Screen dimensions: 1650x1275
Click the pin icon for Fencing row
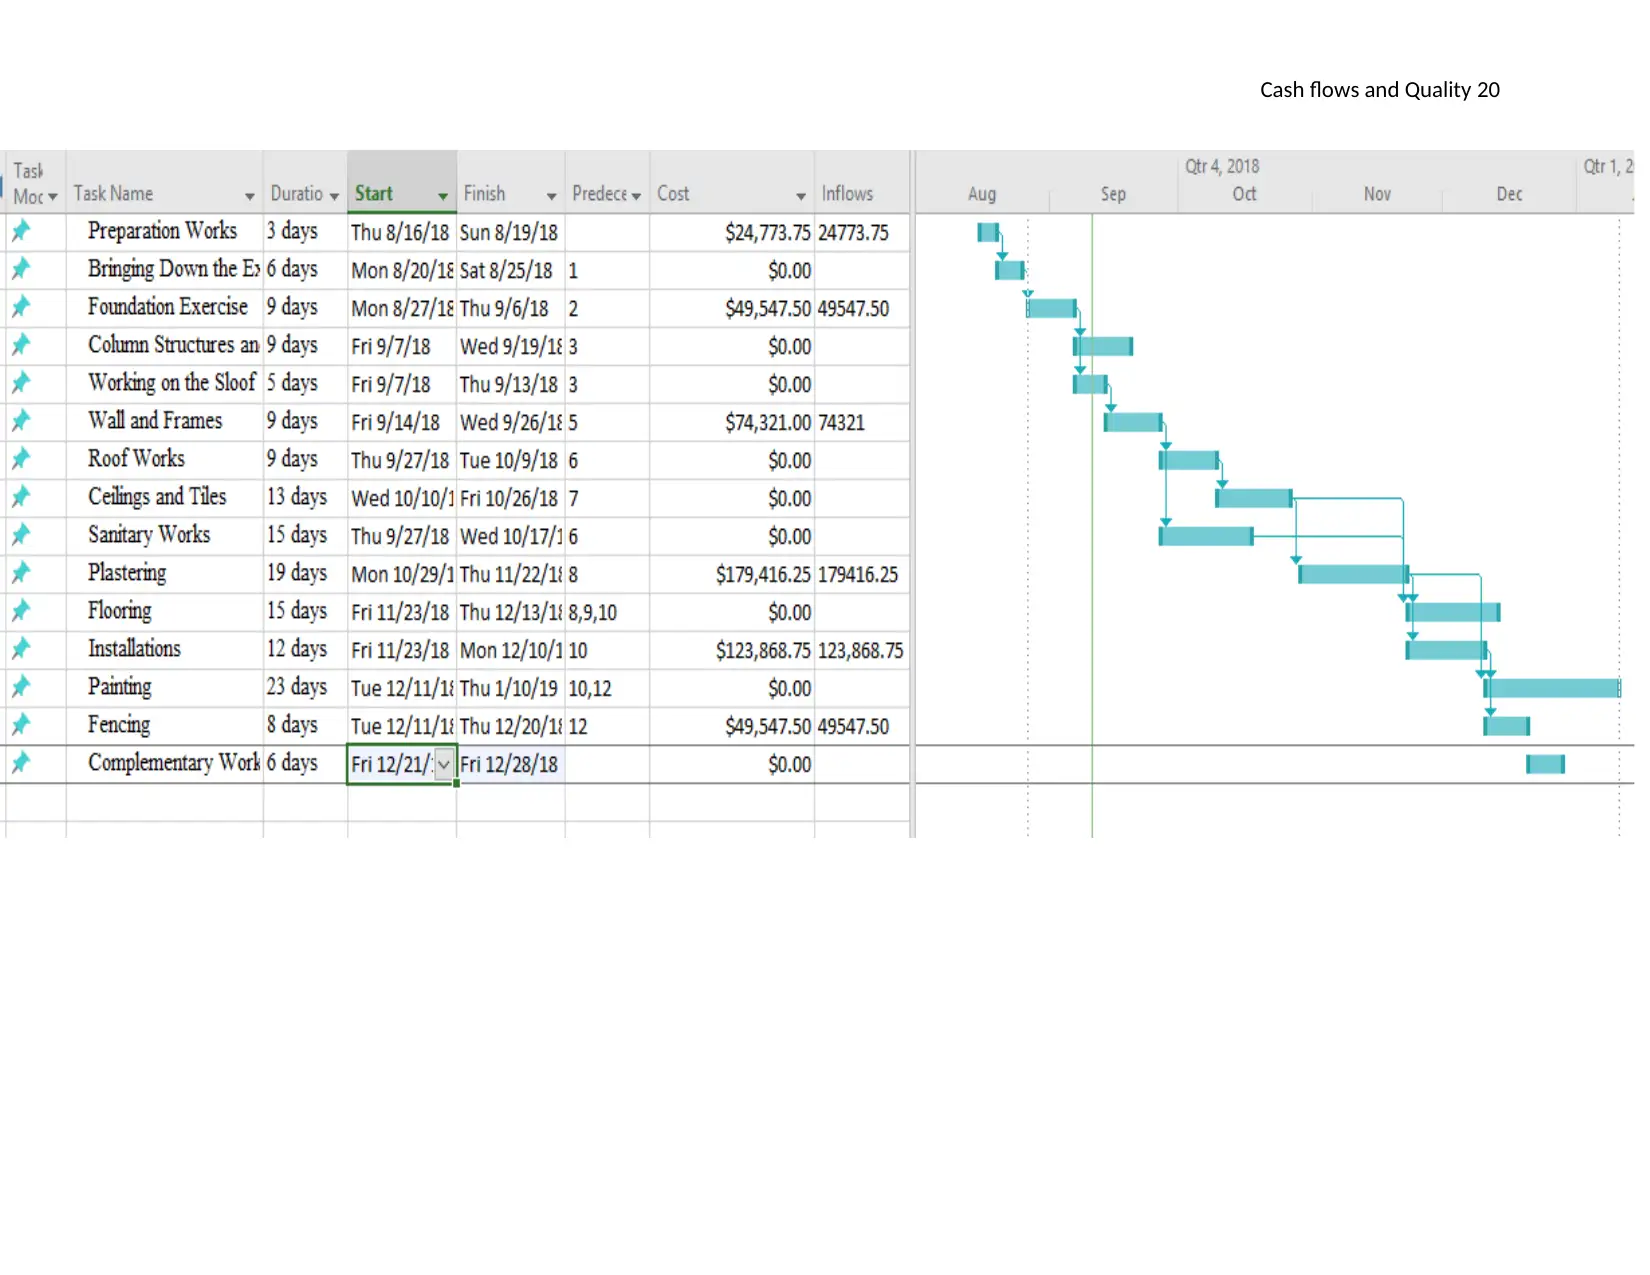pyautogui.click(x=21, y=726)
